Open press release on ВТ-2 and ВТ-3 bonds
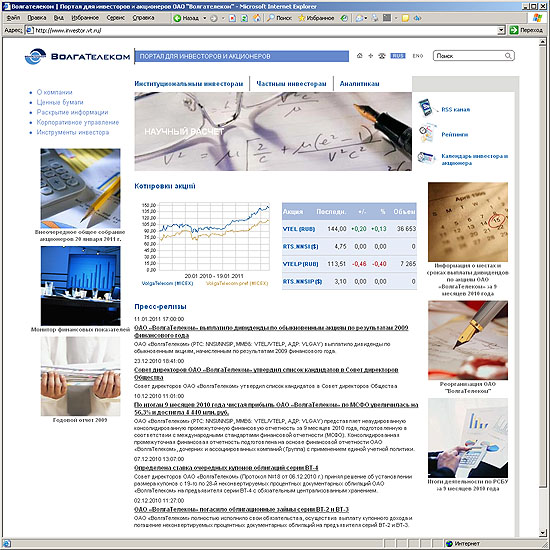 pos(241,509)
